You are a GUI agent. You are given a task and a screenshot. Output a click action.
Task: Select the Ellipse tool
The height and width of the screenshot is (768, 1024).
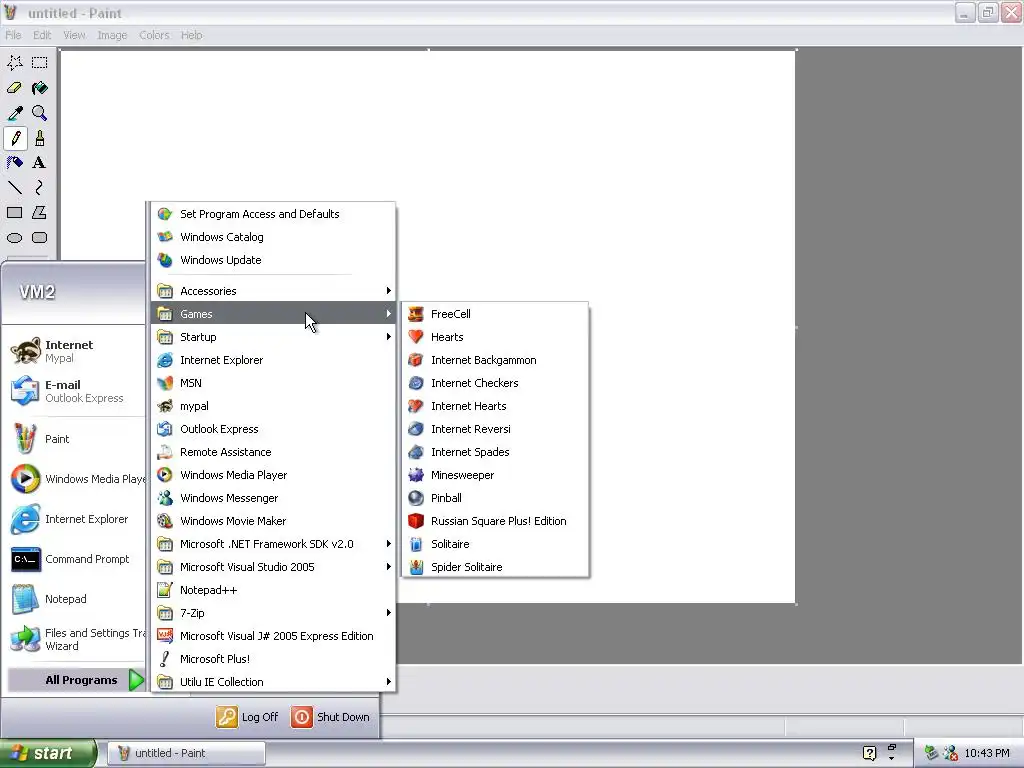(x=14, y=238)
